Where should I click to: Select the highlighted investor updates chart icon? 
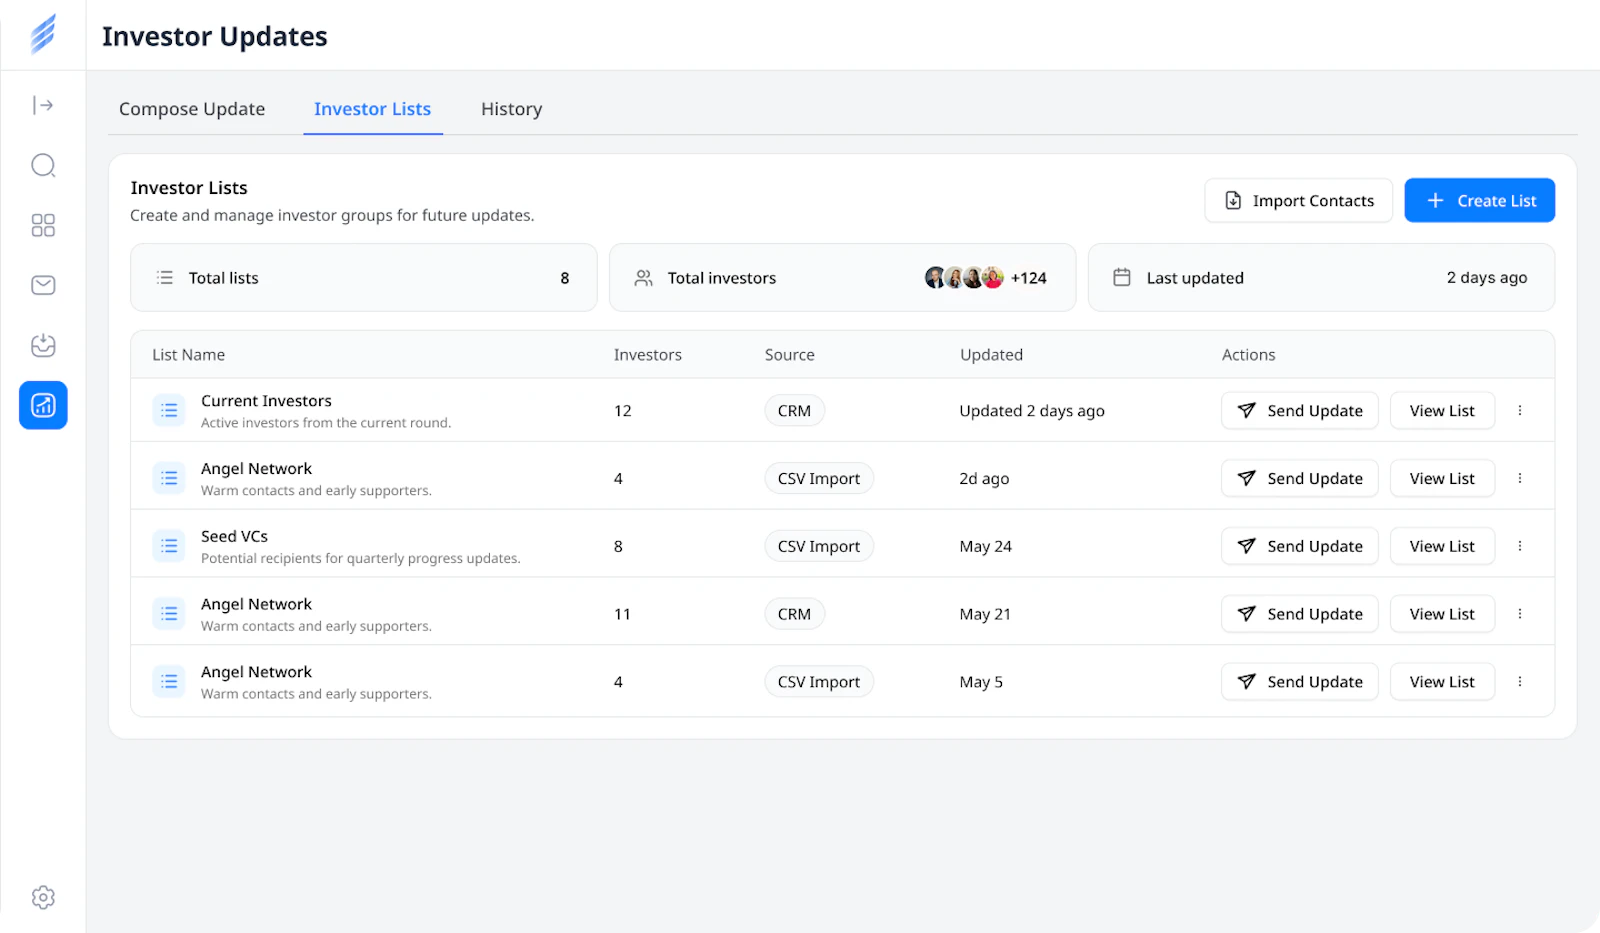(x=43, y=405)
